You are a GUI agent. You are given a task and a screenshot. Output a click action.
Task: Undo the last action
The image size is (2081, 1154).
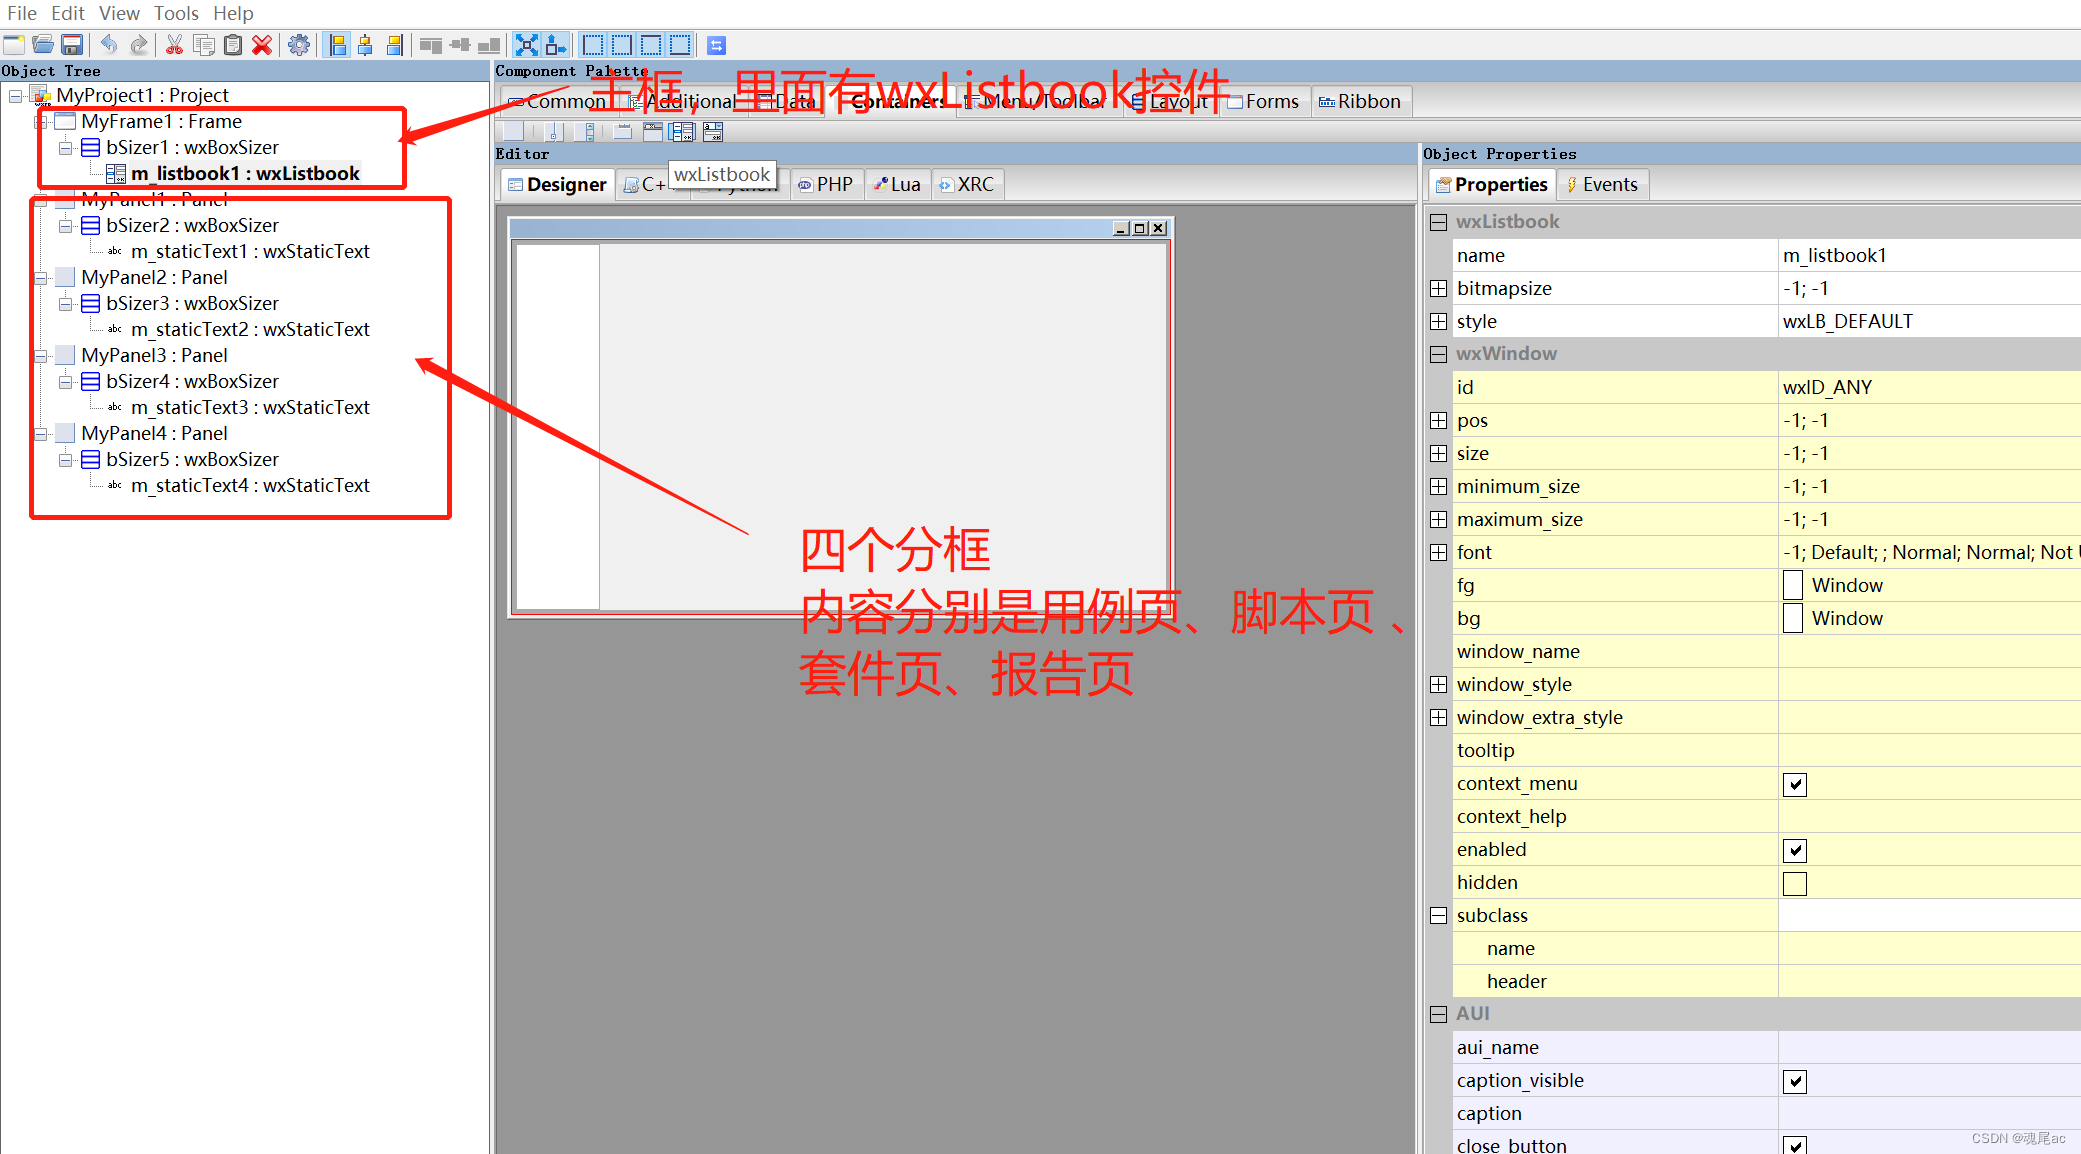(109, 45)
